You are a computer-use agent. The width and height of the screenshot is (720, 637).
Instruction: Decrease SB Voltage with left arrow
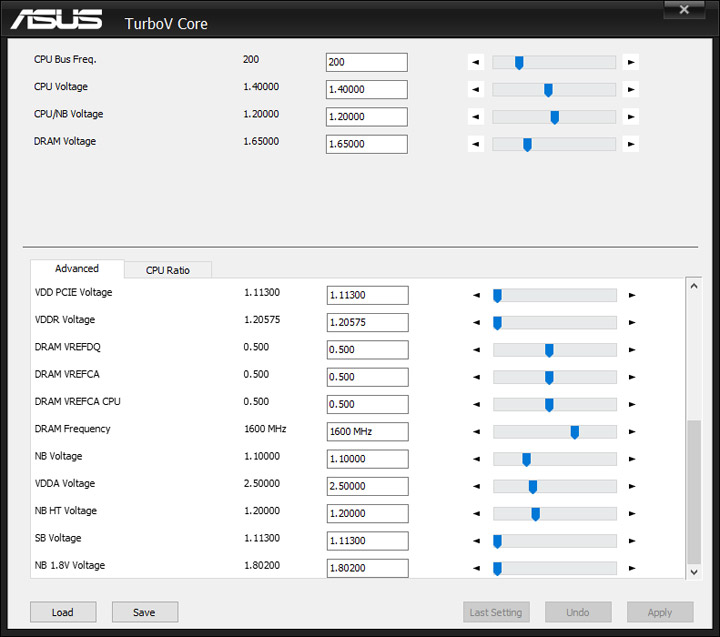click(x=477, y=541)
